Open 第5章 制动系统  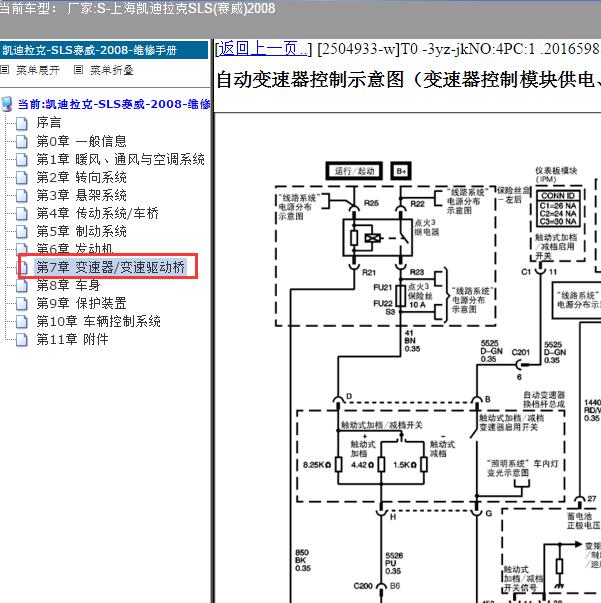(82, 231)
